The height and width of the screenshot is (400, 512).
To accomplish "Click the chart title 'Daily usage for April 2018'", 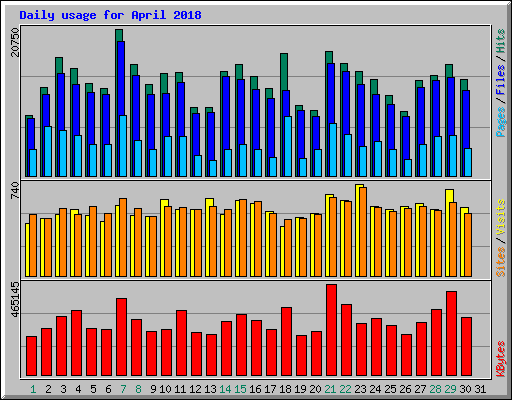I will click(110, 15).
